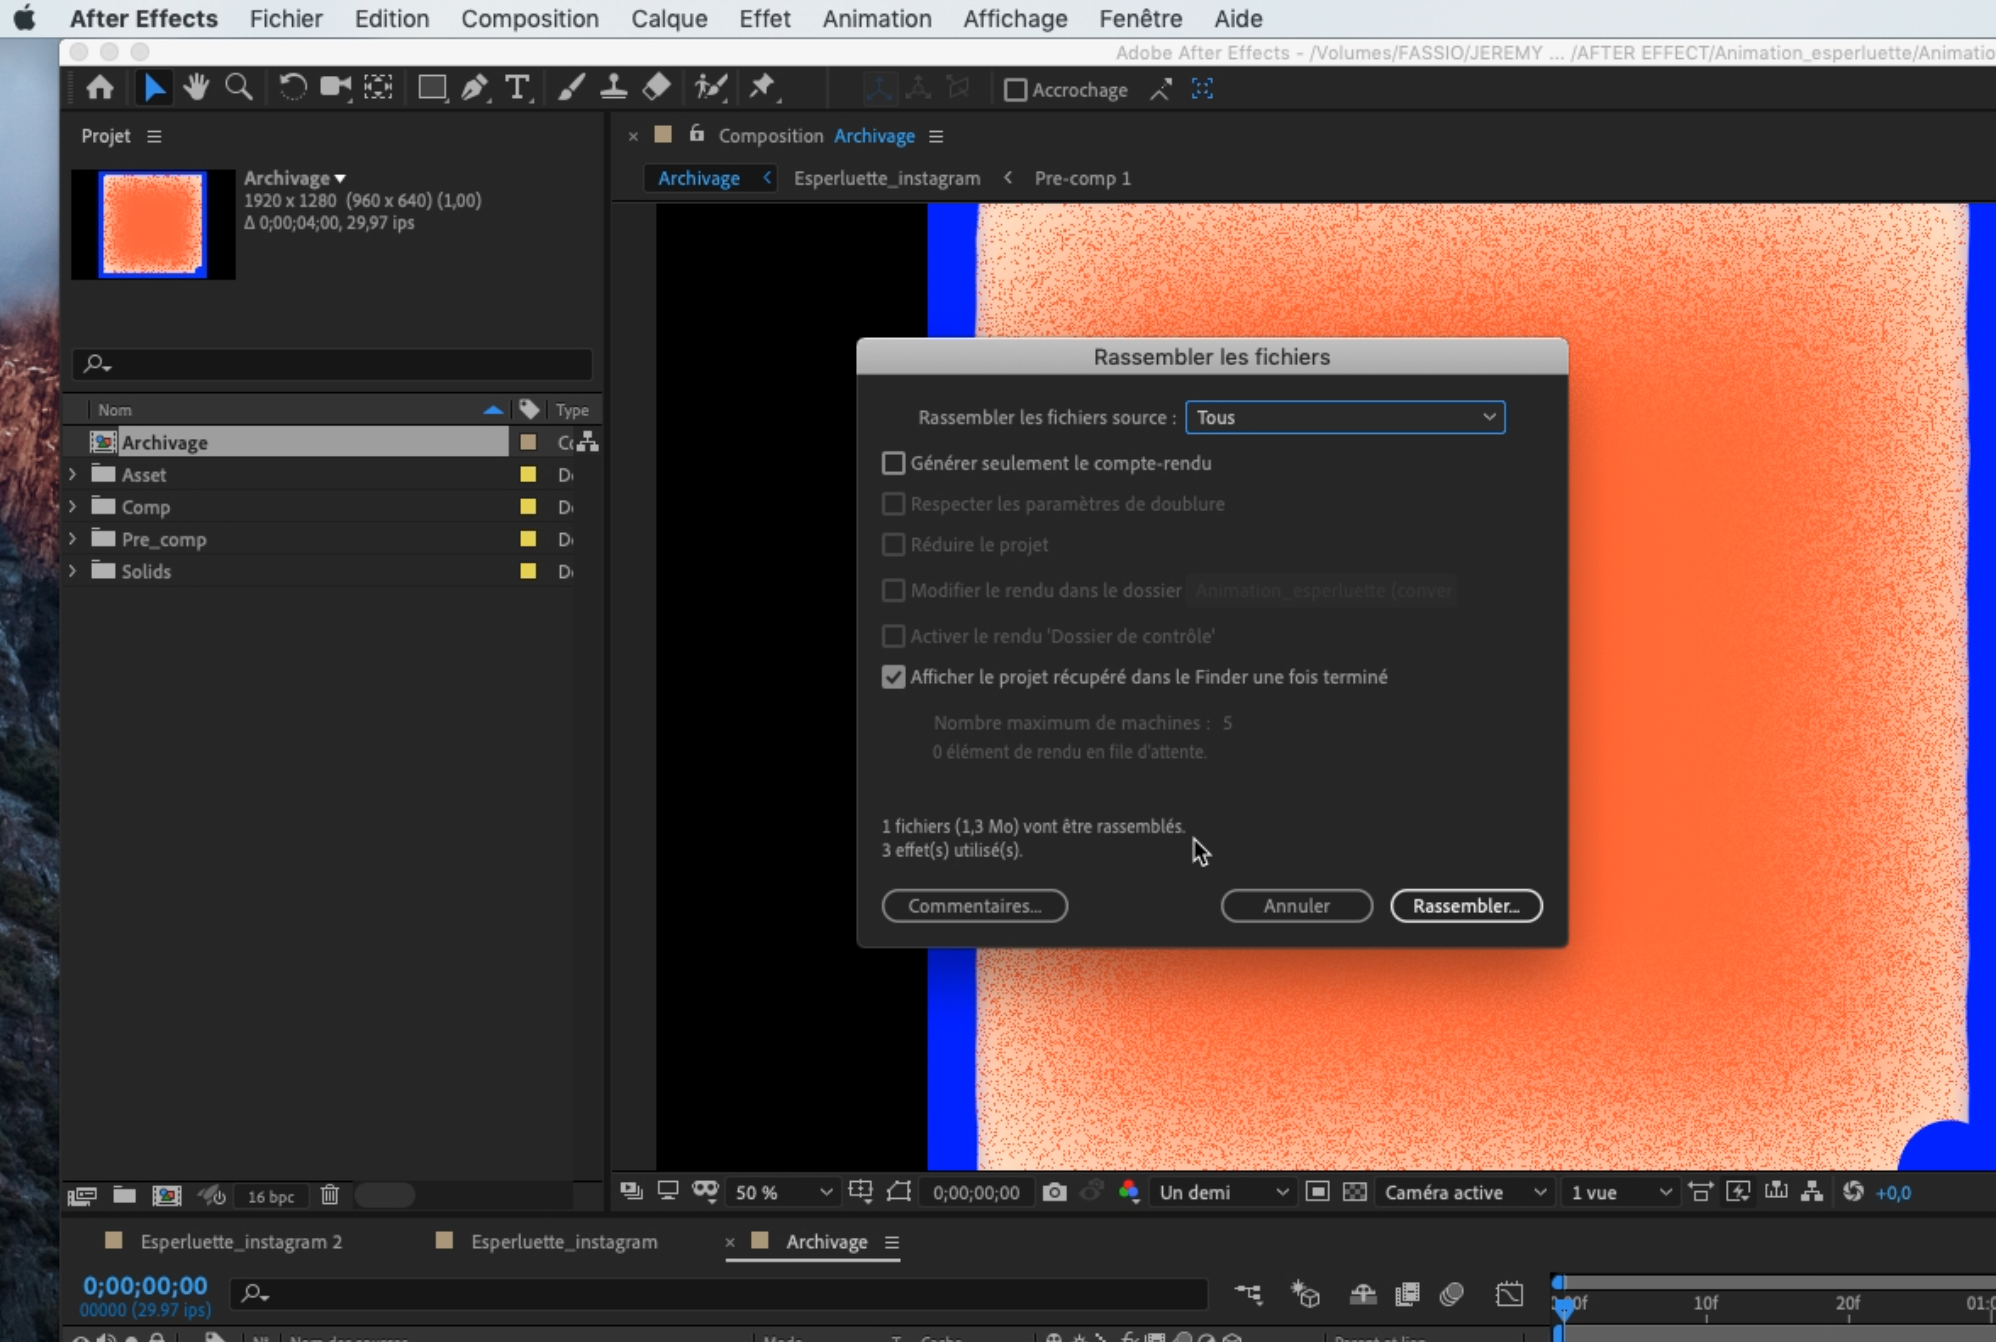Open the Caméra active dropdown
Viewport: 1996px width, 1342px height.
pos(1465,1192)
